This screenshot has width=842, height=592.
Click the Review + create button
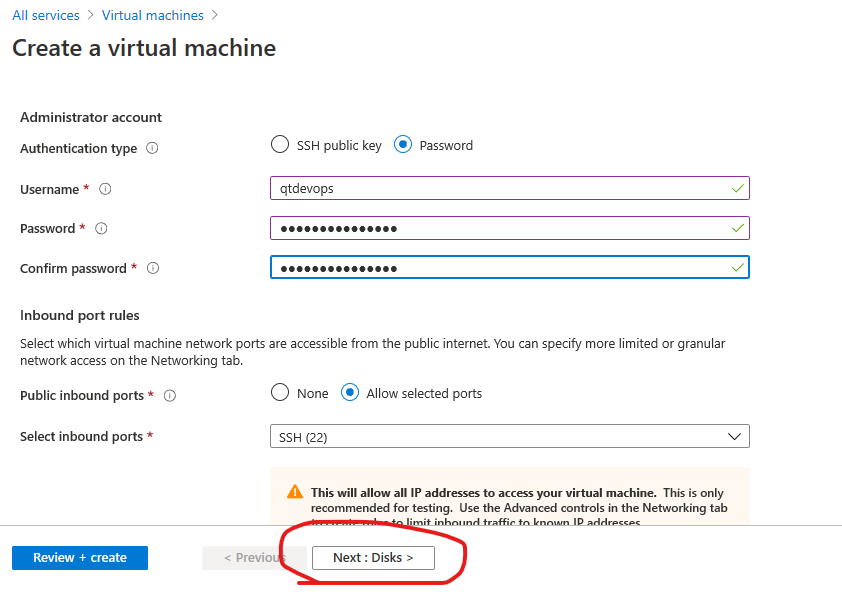click(x=80, y=558)
